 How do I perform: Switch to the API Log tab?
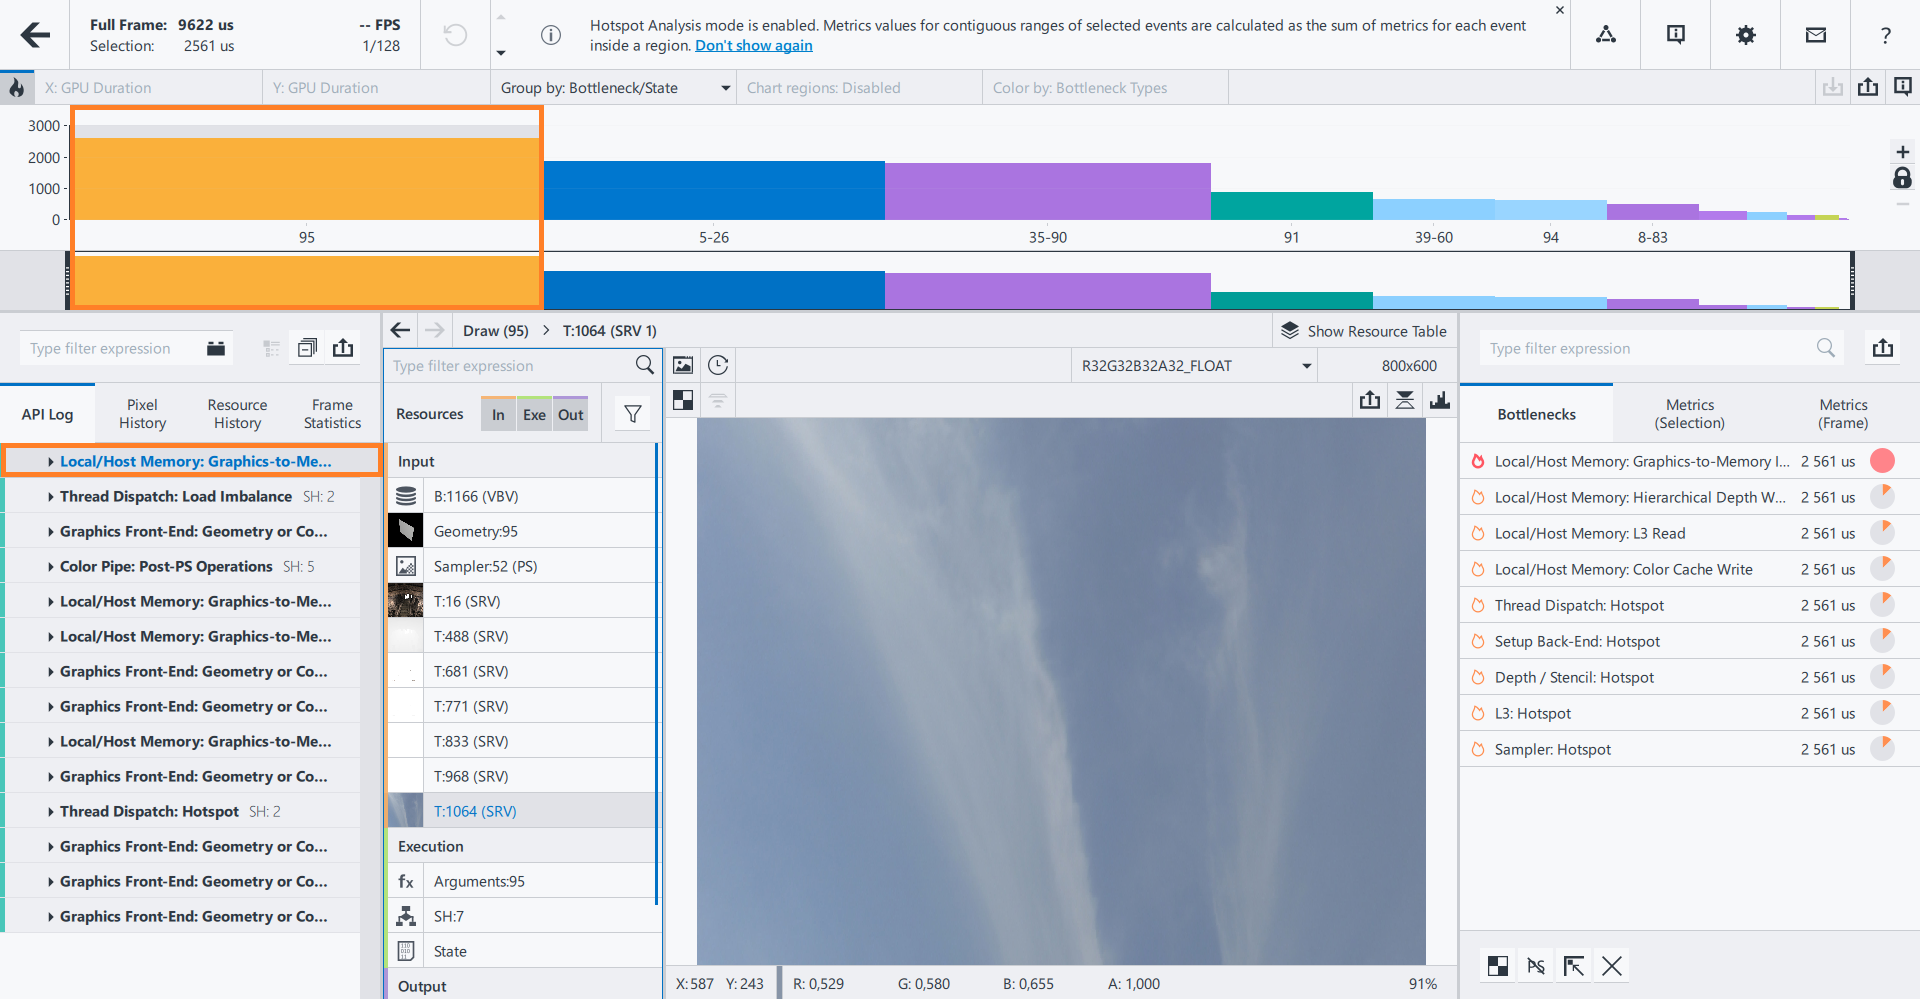(x=47, y=414)
